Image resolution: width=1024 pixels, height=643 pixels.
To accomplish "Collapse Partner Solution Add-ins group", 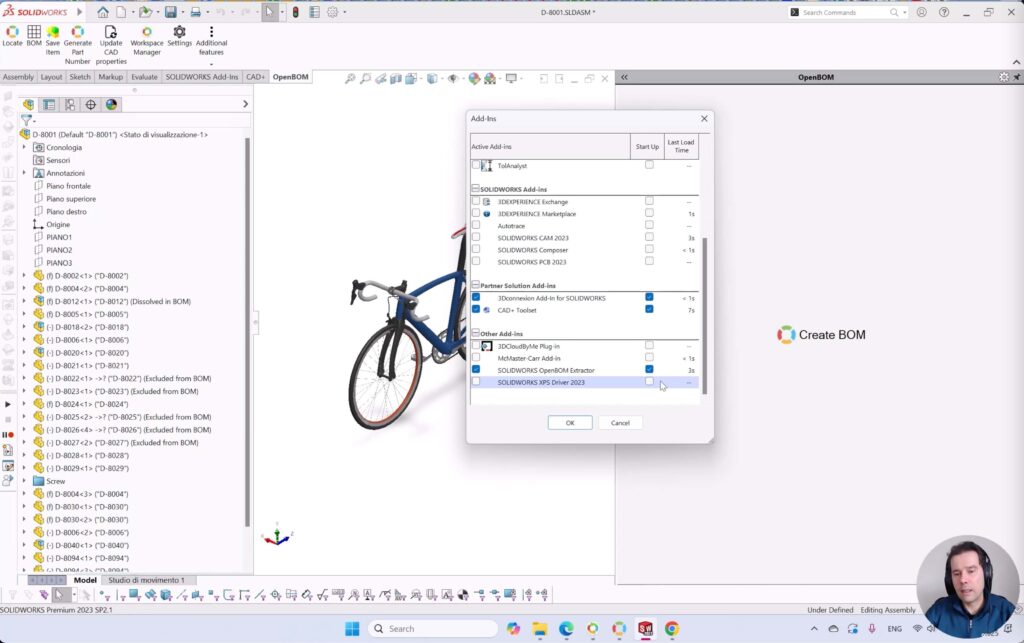I will [475, 285].
